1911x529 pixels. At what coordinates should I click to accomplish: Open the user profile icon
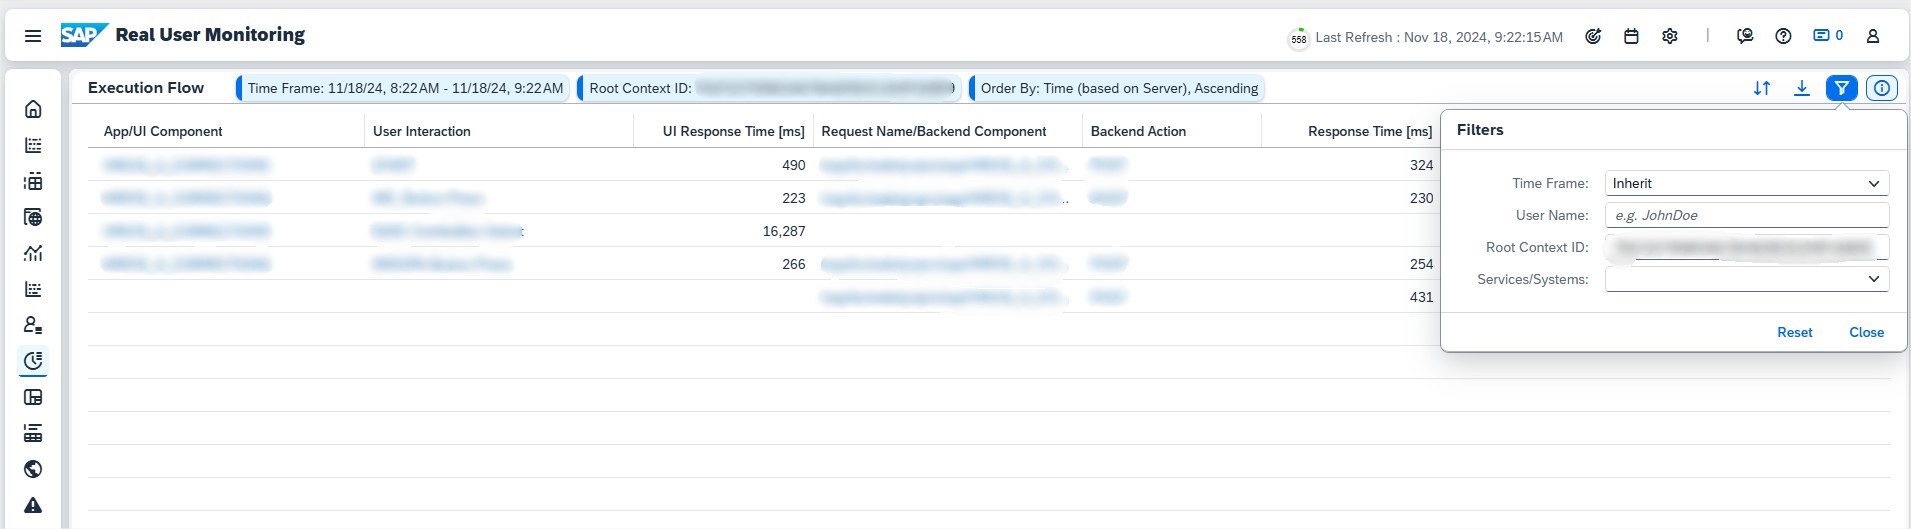click(1873, 36)
